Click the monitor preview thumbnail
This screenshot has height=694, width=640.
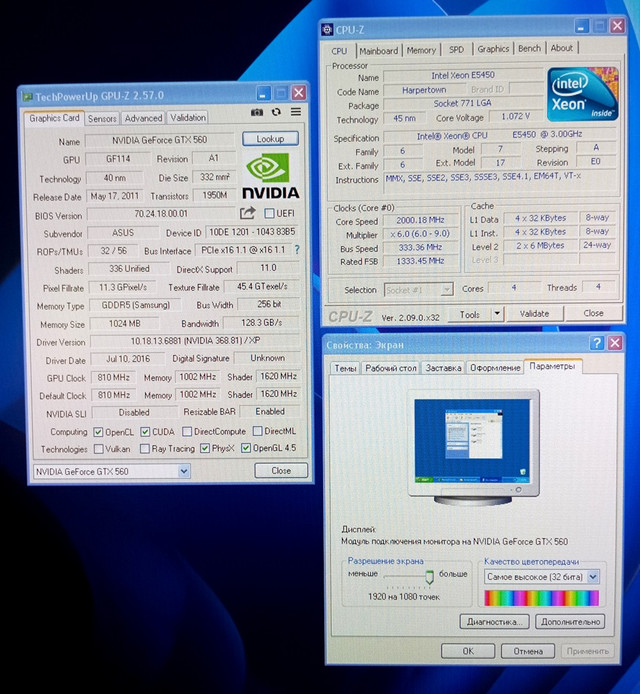pos(473,447)
